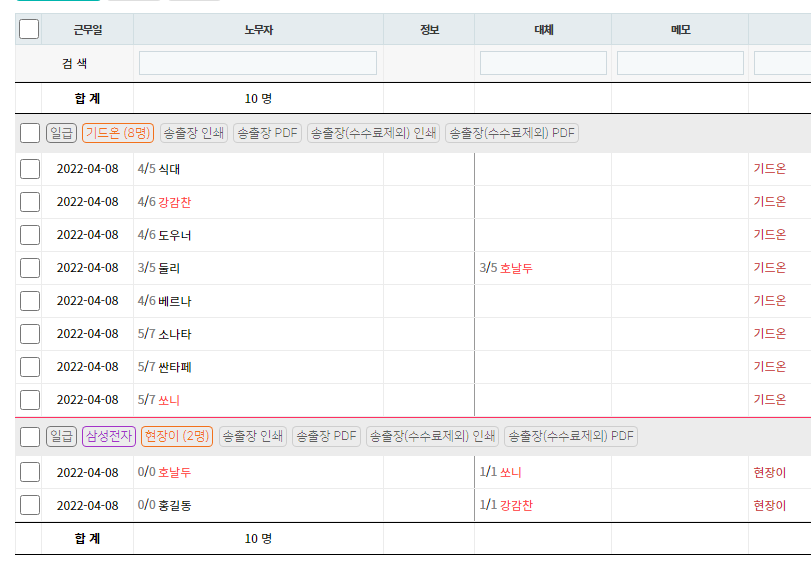
Task: Sort by the 근무일 column header
Action: pyautogui.click(x=88, y=30)
